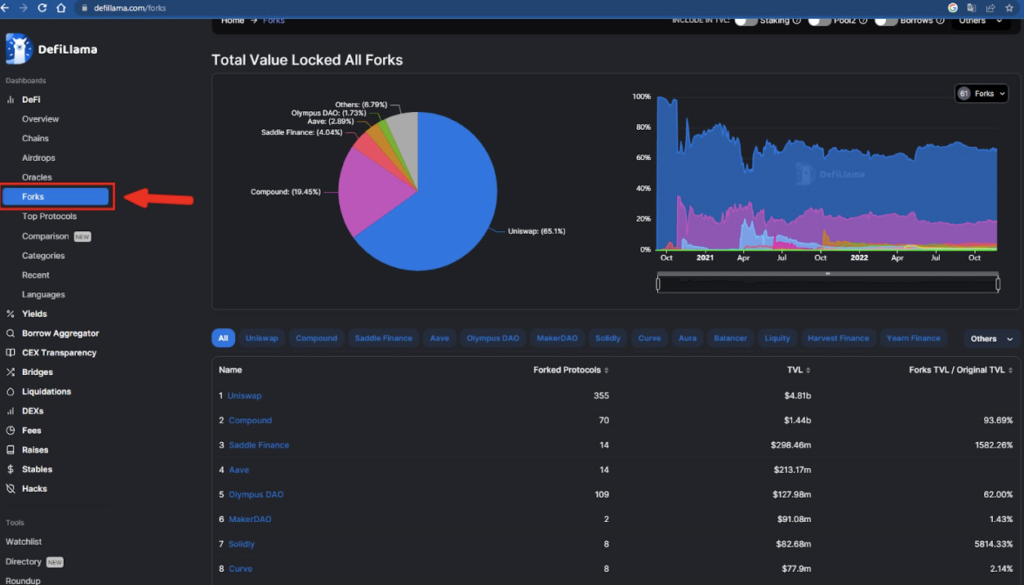The image size is (1024, 585).
Task: Click the Bridges shuffle icon
Action: click(x=10, y=372)
